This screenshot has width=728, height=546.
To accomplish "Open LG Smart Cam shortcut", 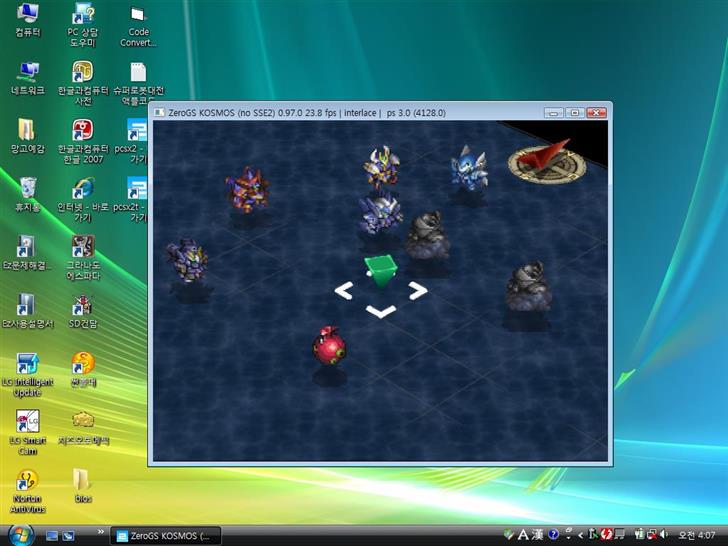I will 27,433.
